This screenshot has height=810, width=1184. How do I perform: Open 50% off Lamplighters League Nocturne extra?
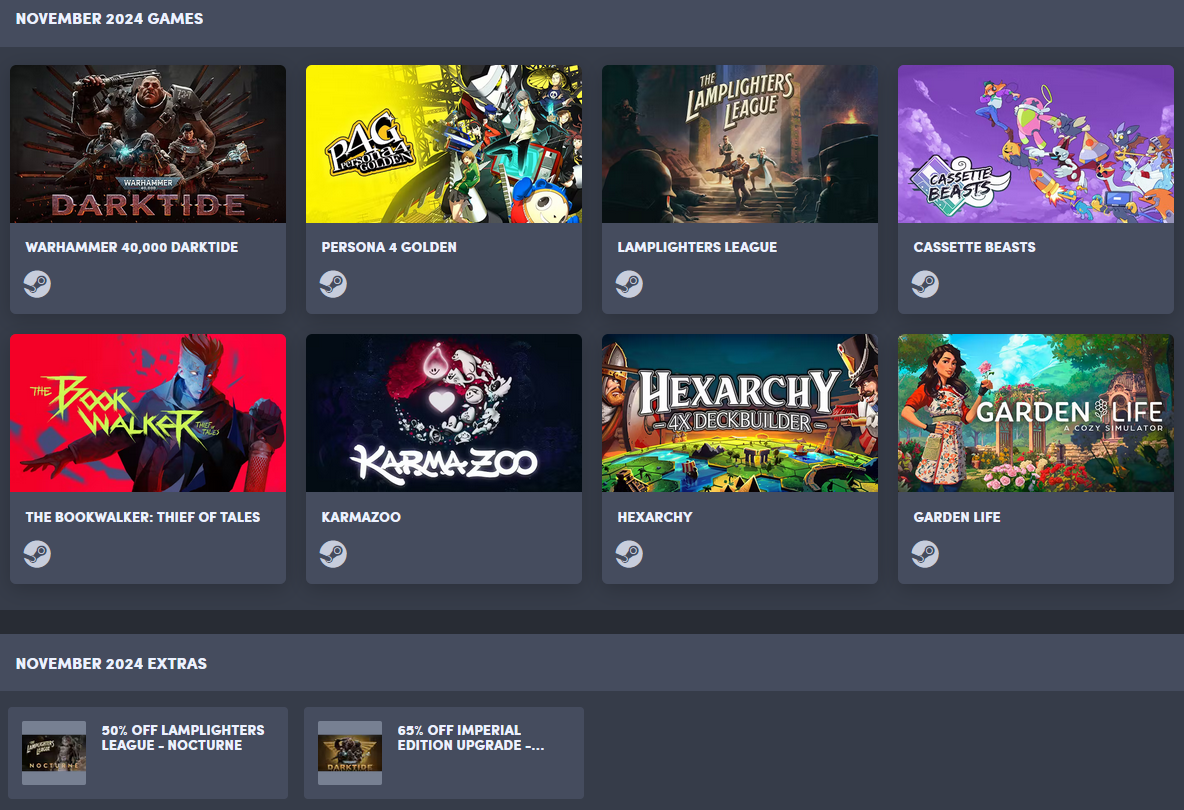click(x=148, y=753)
